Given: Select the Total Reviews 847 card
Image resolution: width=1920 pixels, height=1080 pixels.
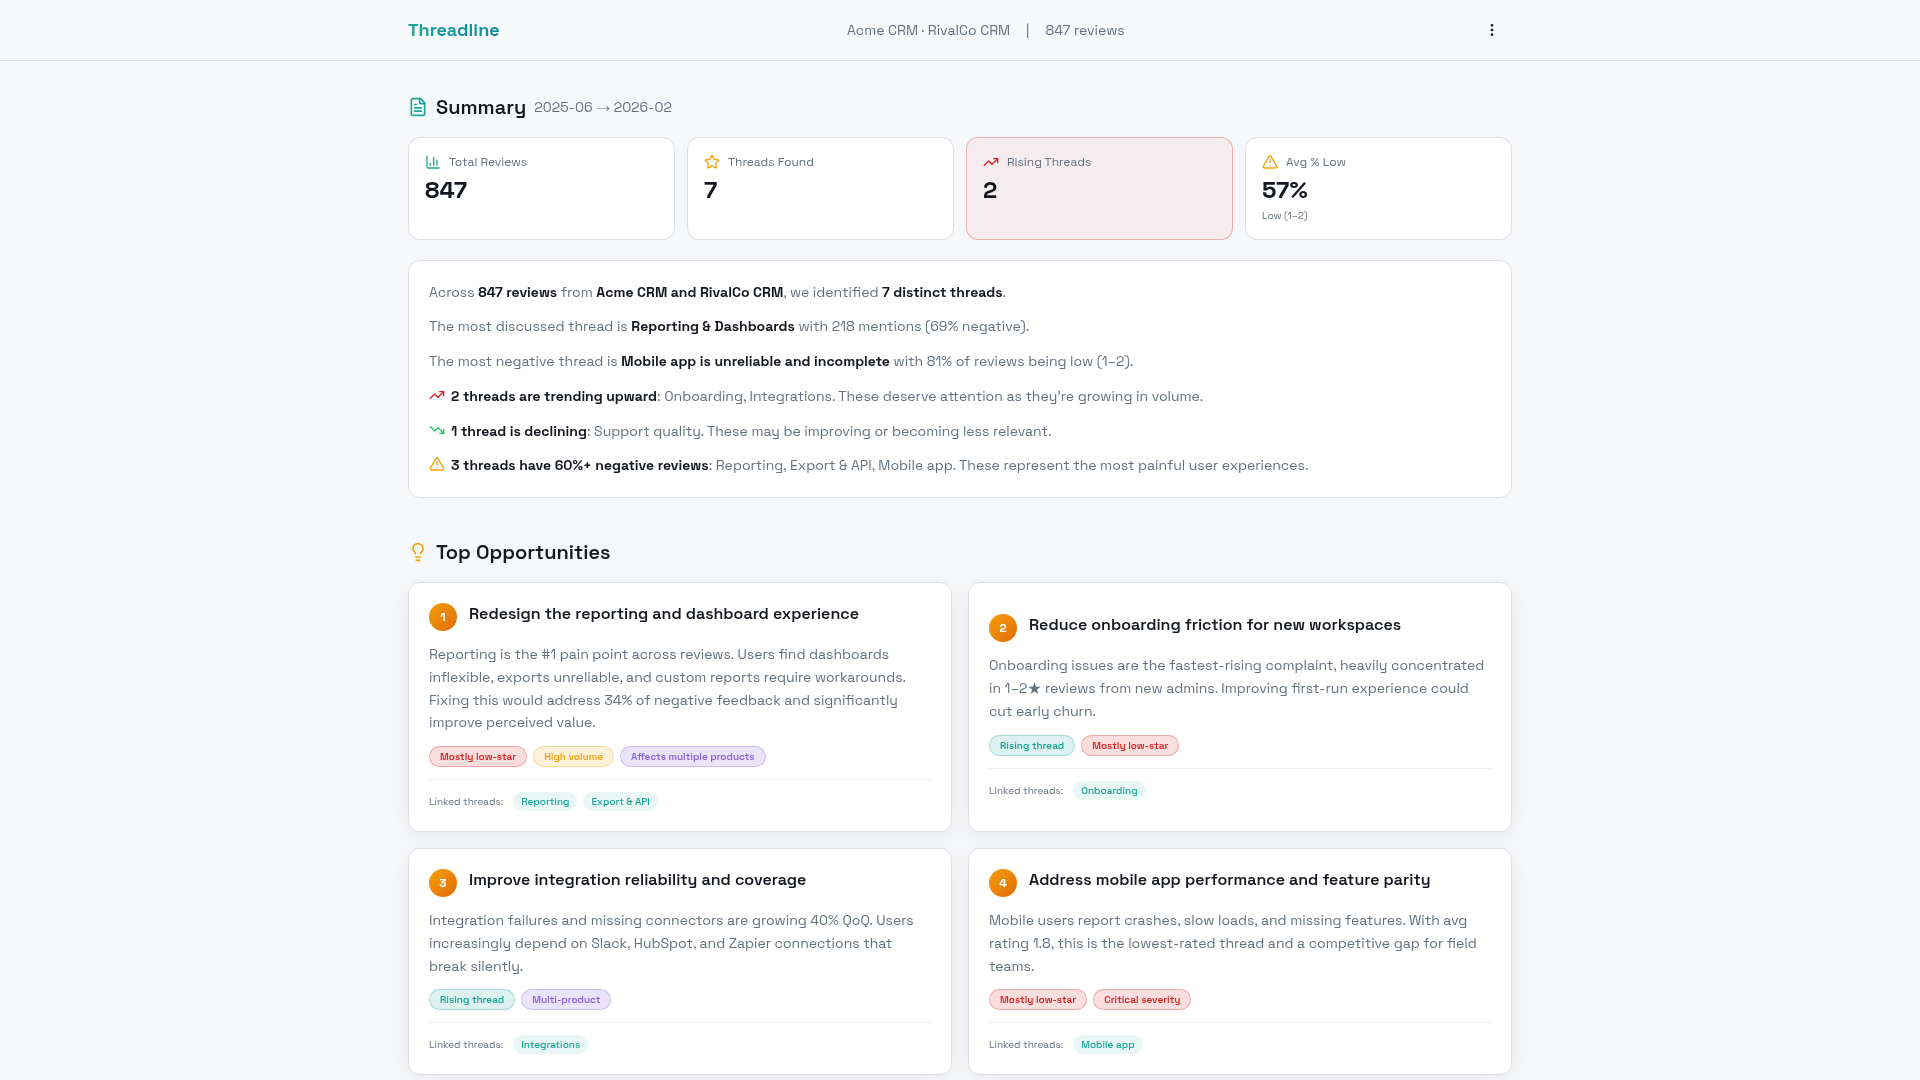Looking at the screenshot, I should pos(541,188).
